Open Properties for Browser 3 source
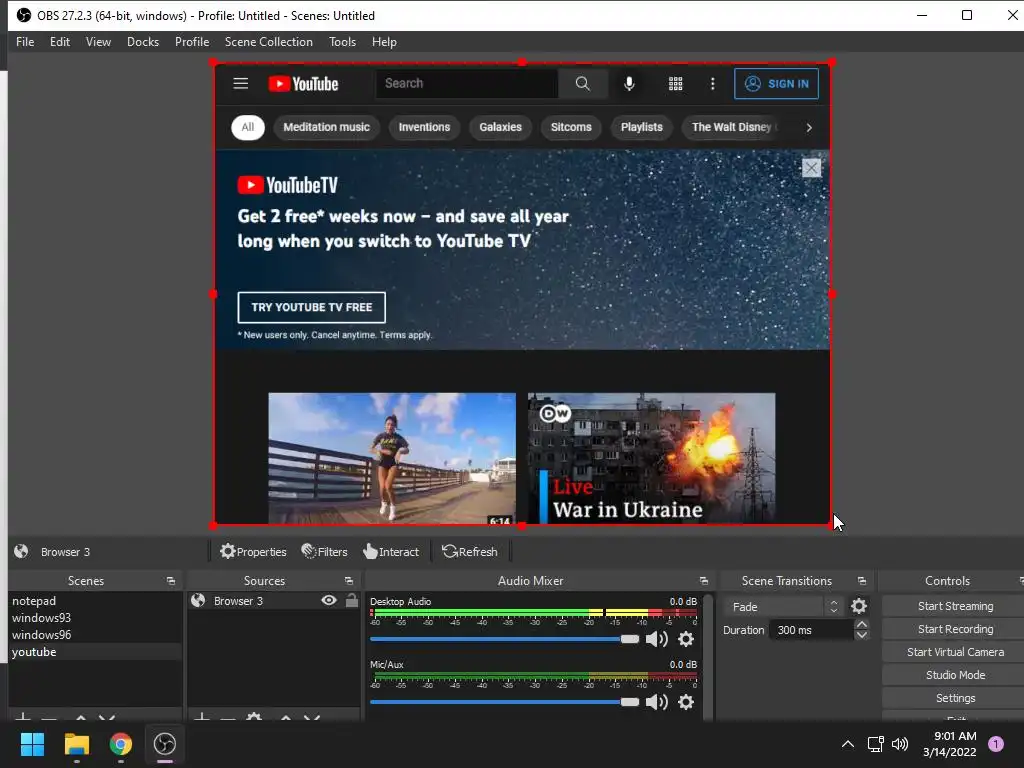 coord(253,552)
